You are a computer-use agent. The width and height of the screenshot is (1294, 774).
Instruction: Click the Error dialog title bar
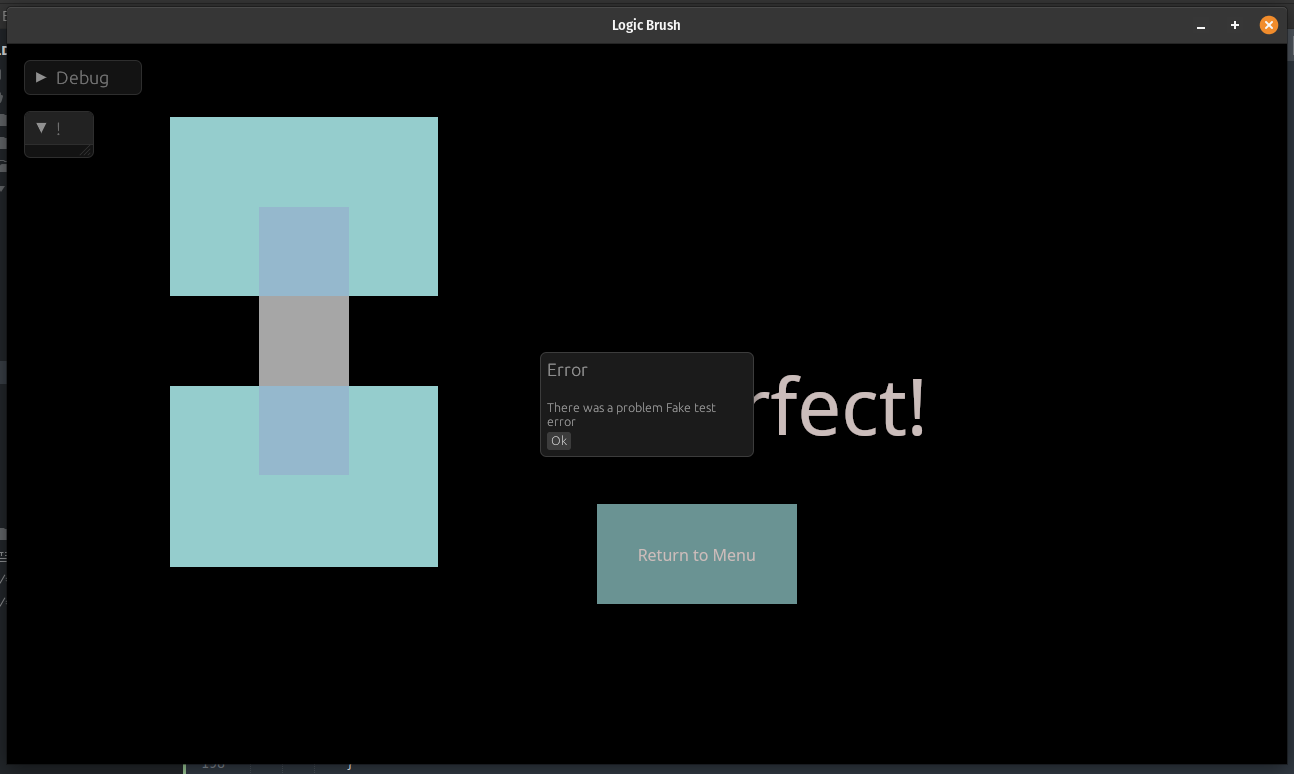(x=646, y=370)
